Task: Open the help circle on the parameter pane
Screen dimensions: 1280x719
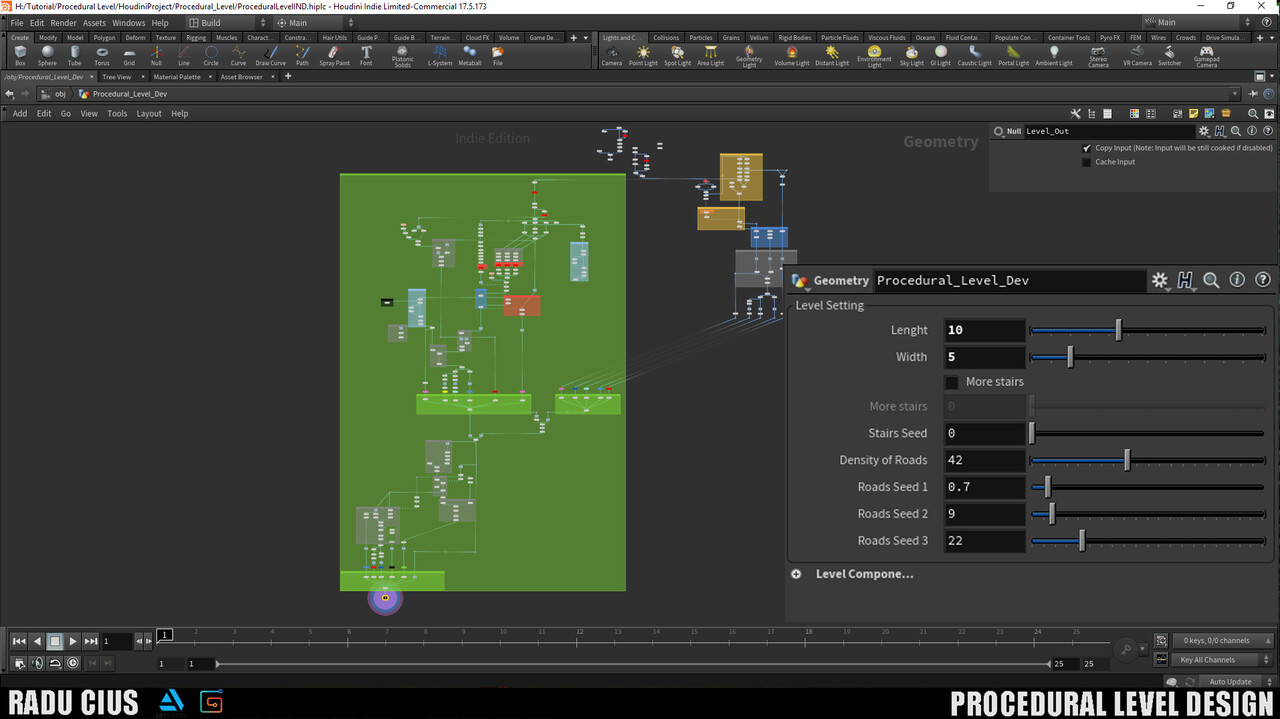Action: tap(1265, 280)
